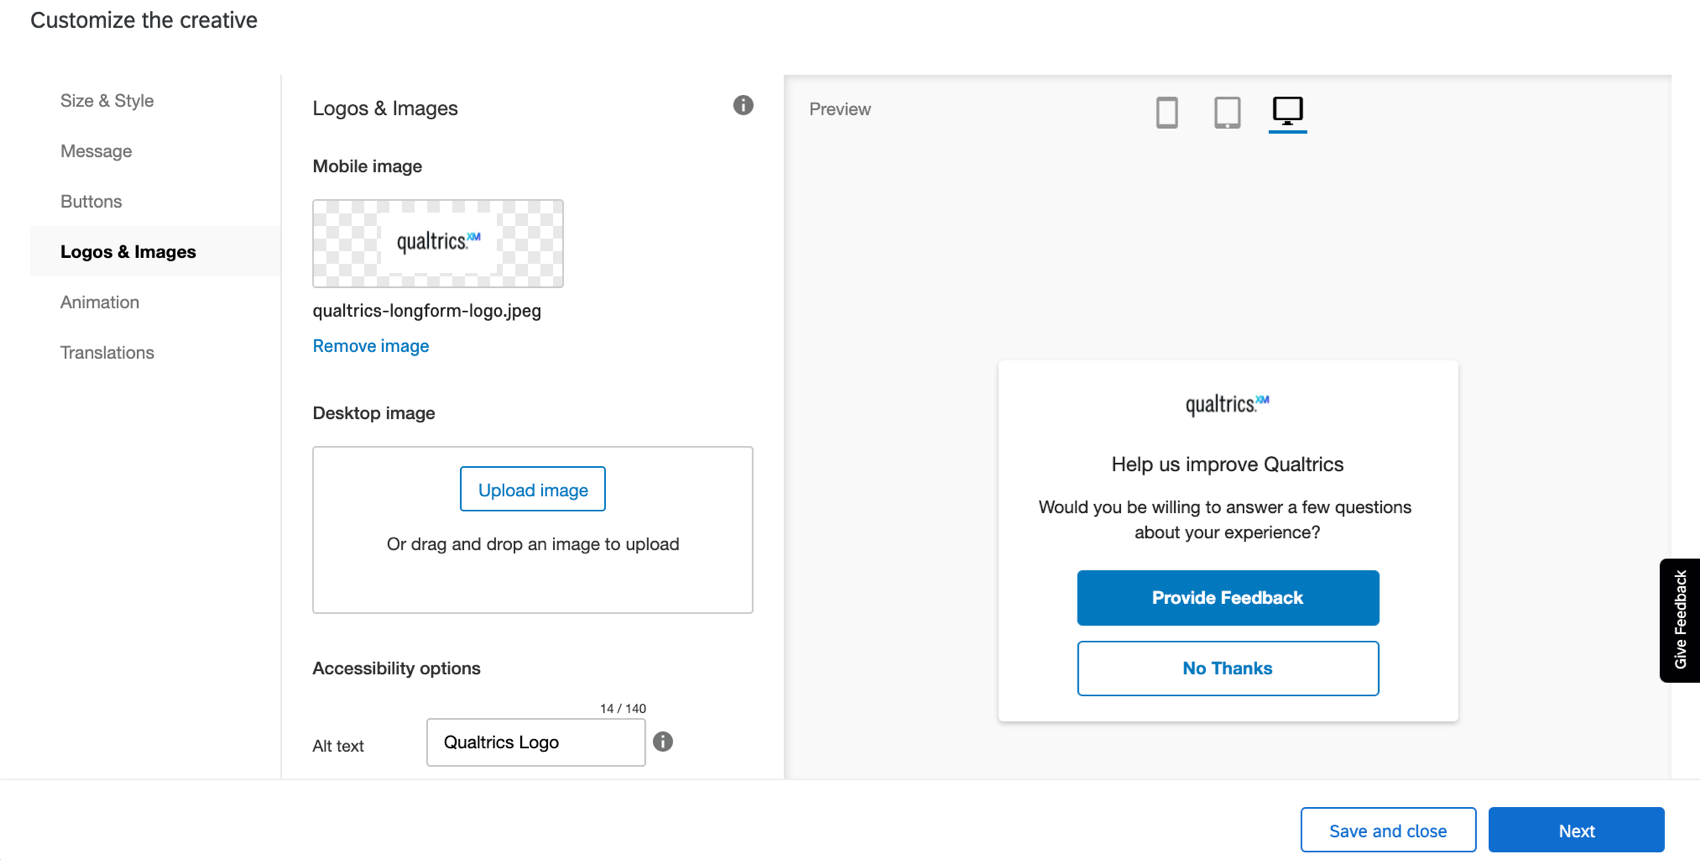1700x860 pixels.
Task: Click the alt text info icon
Action: 663,741
